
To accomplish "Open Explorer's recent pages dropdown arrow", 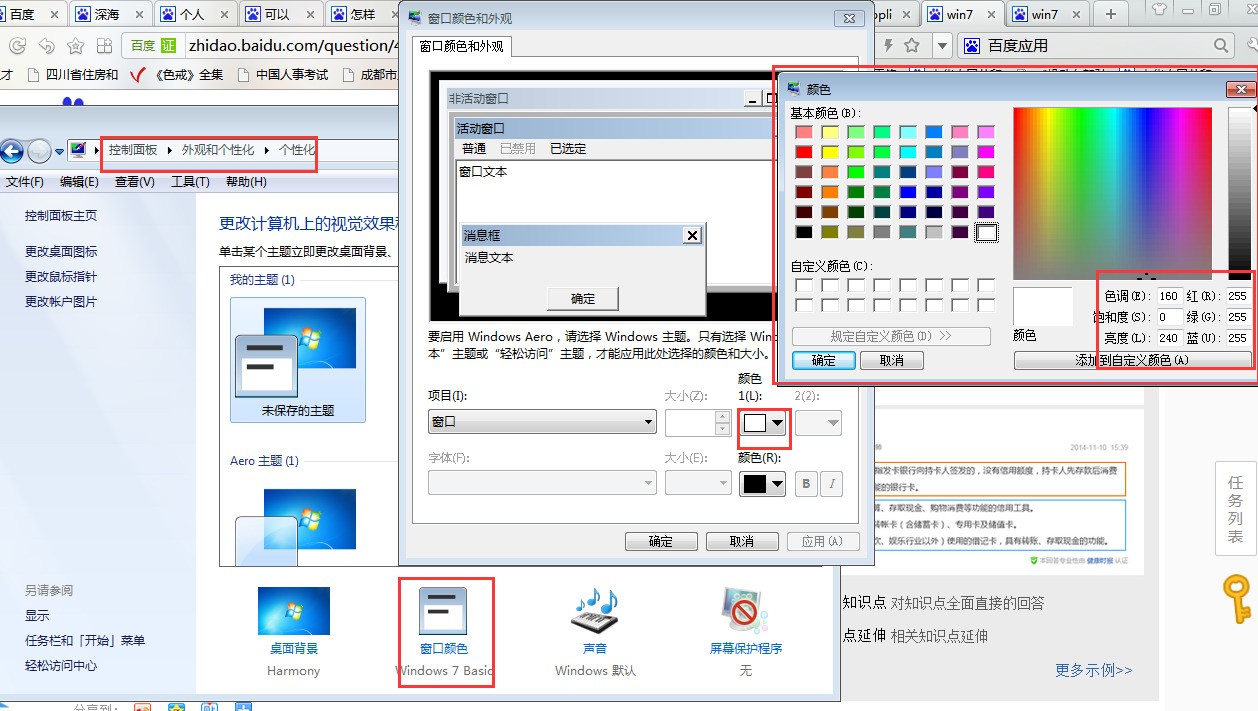I will (60, 151).
